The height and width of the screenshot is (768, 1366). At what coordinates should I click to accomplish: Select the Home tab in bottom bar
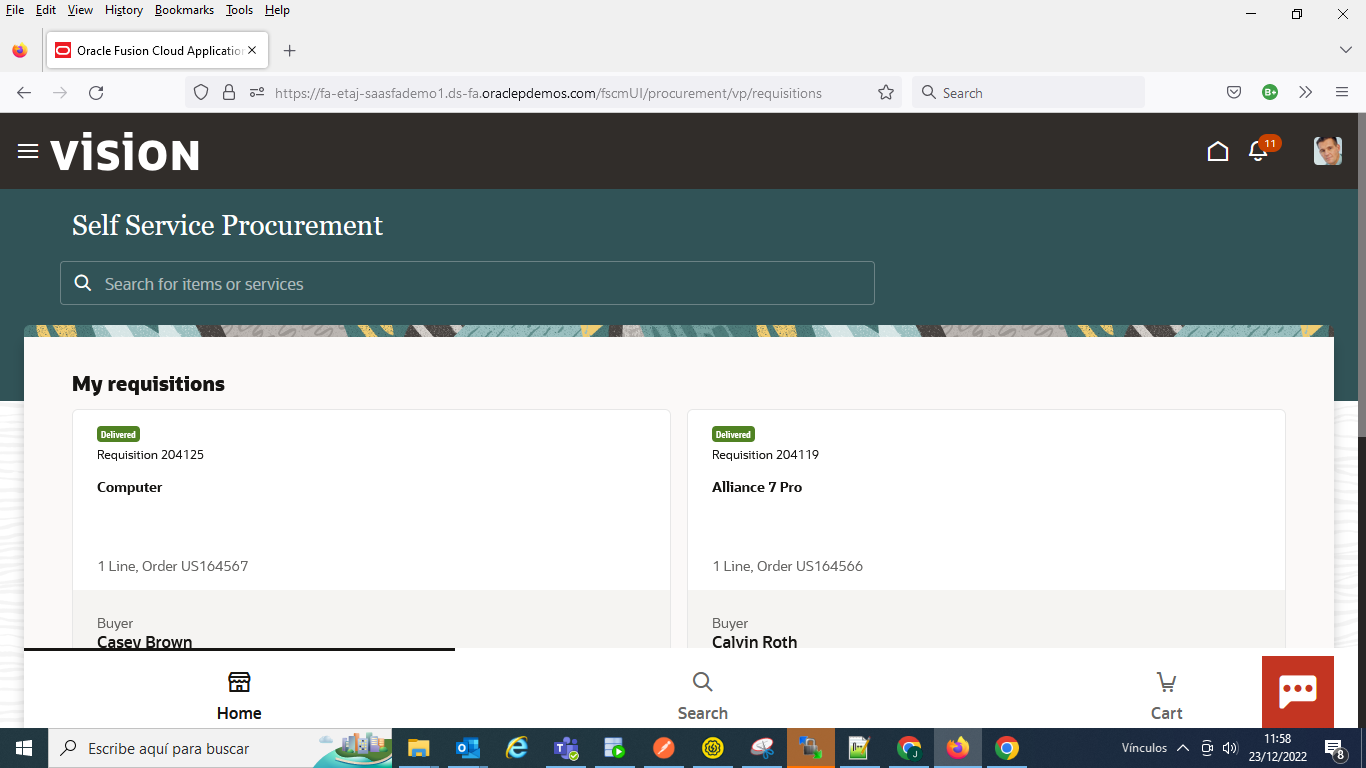point(239,696)
